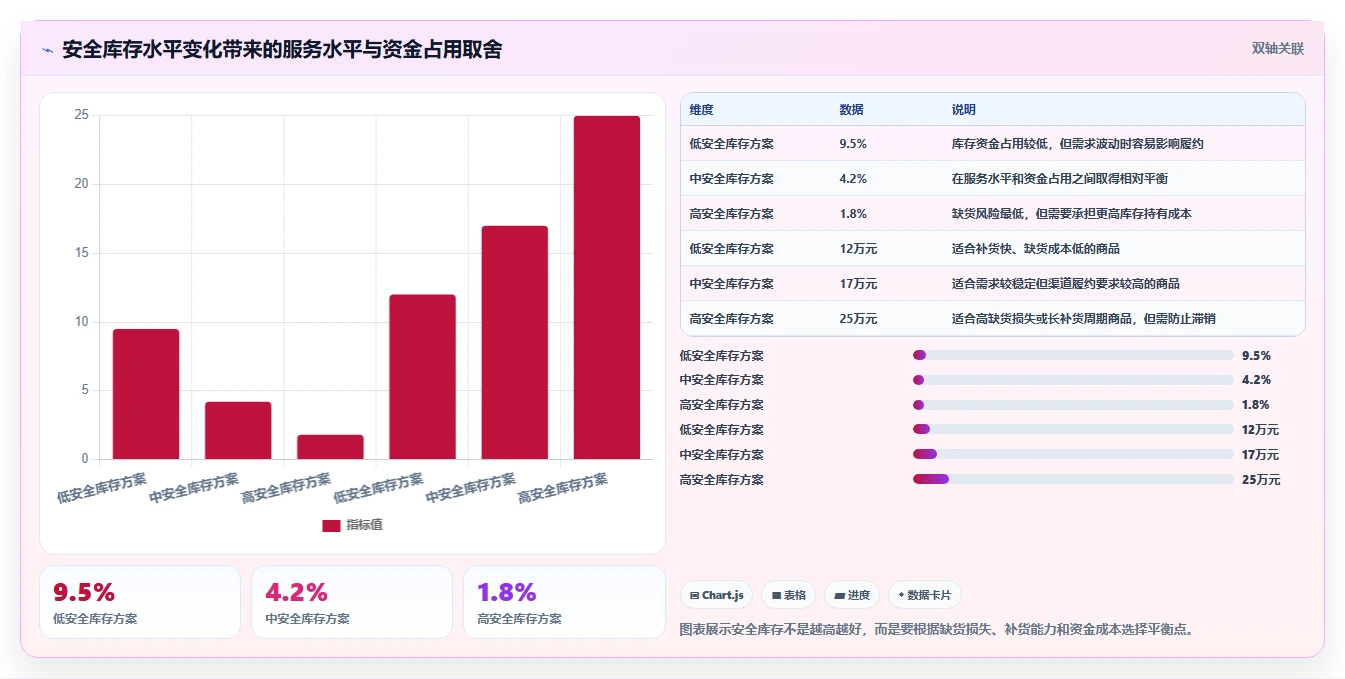Click the progress bar labeled 4.2%
This screenshot has width=1345, height=679.
point(1073,380)
